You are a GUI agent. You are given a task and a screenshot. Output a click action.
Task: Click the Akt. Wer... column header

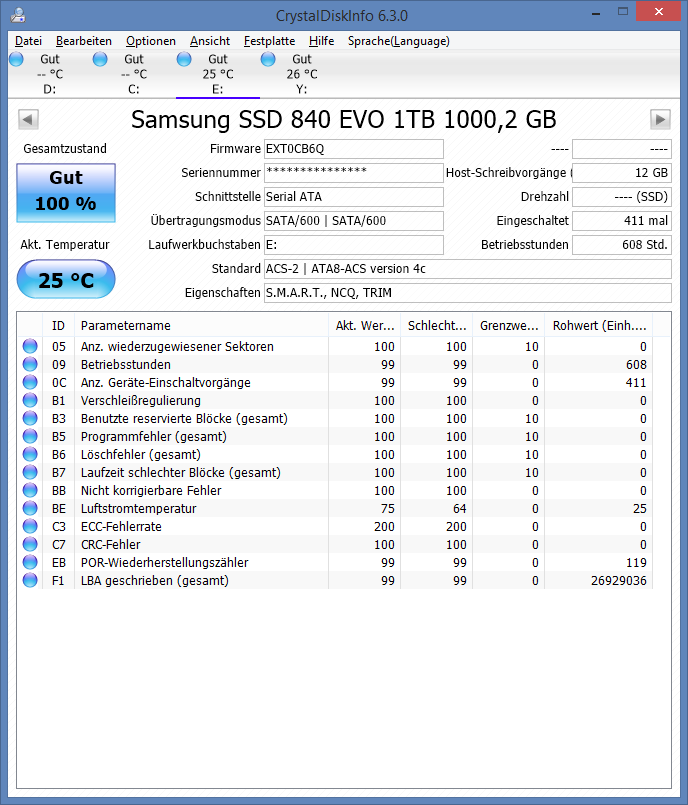(365, 325)
